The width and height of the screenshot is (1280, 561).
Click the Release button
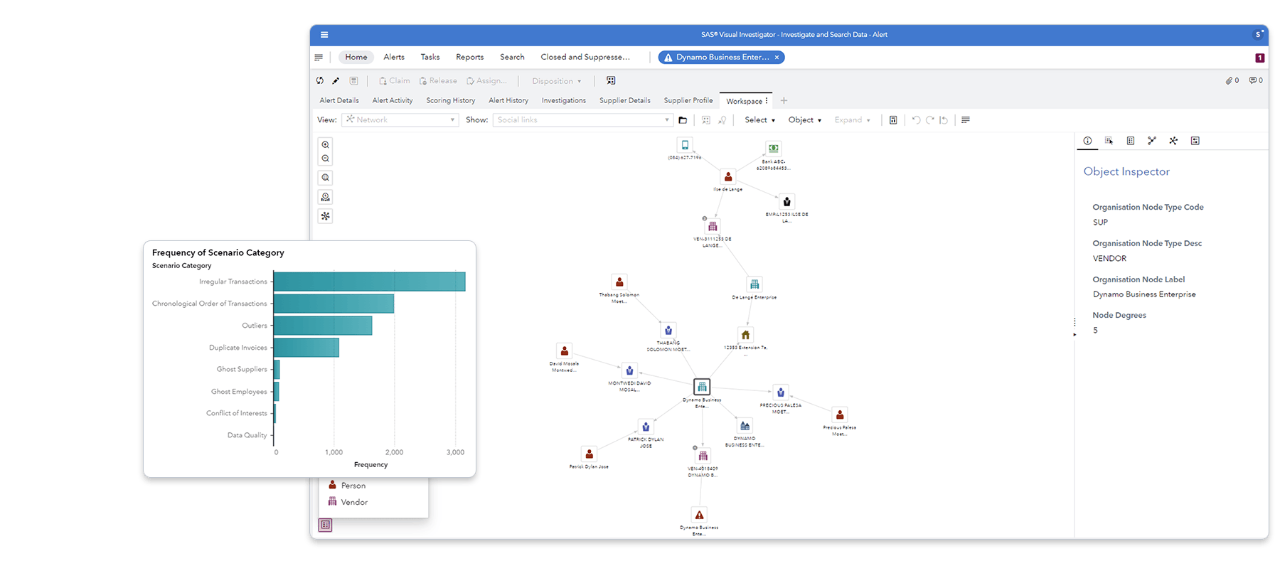pos(438,81)
